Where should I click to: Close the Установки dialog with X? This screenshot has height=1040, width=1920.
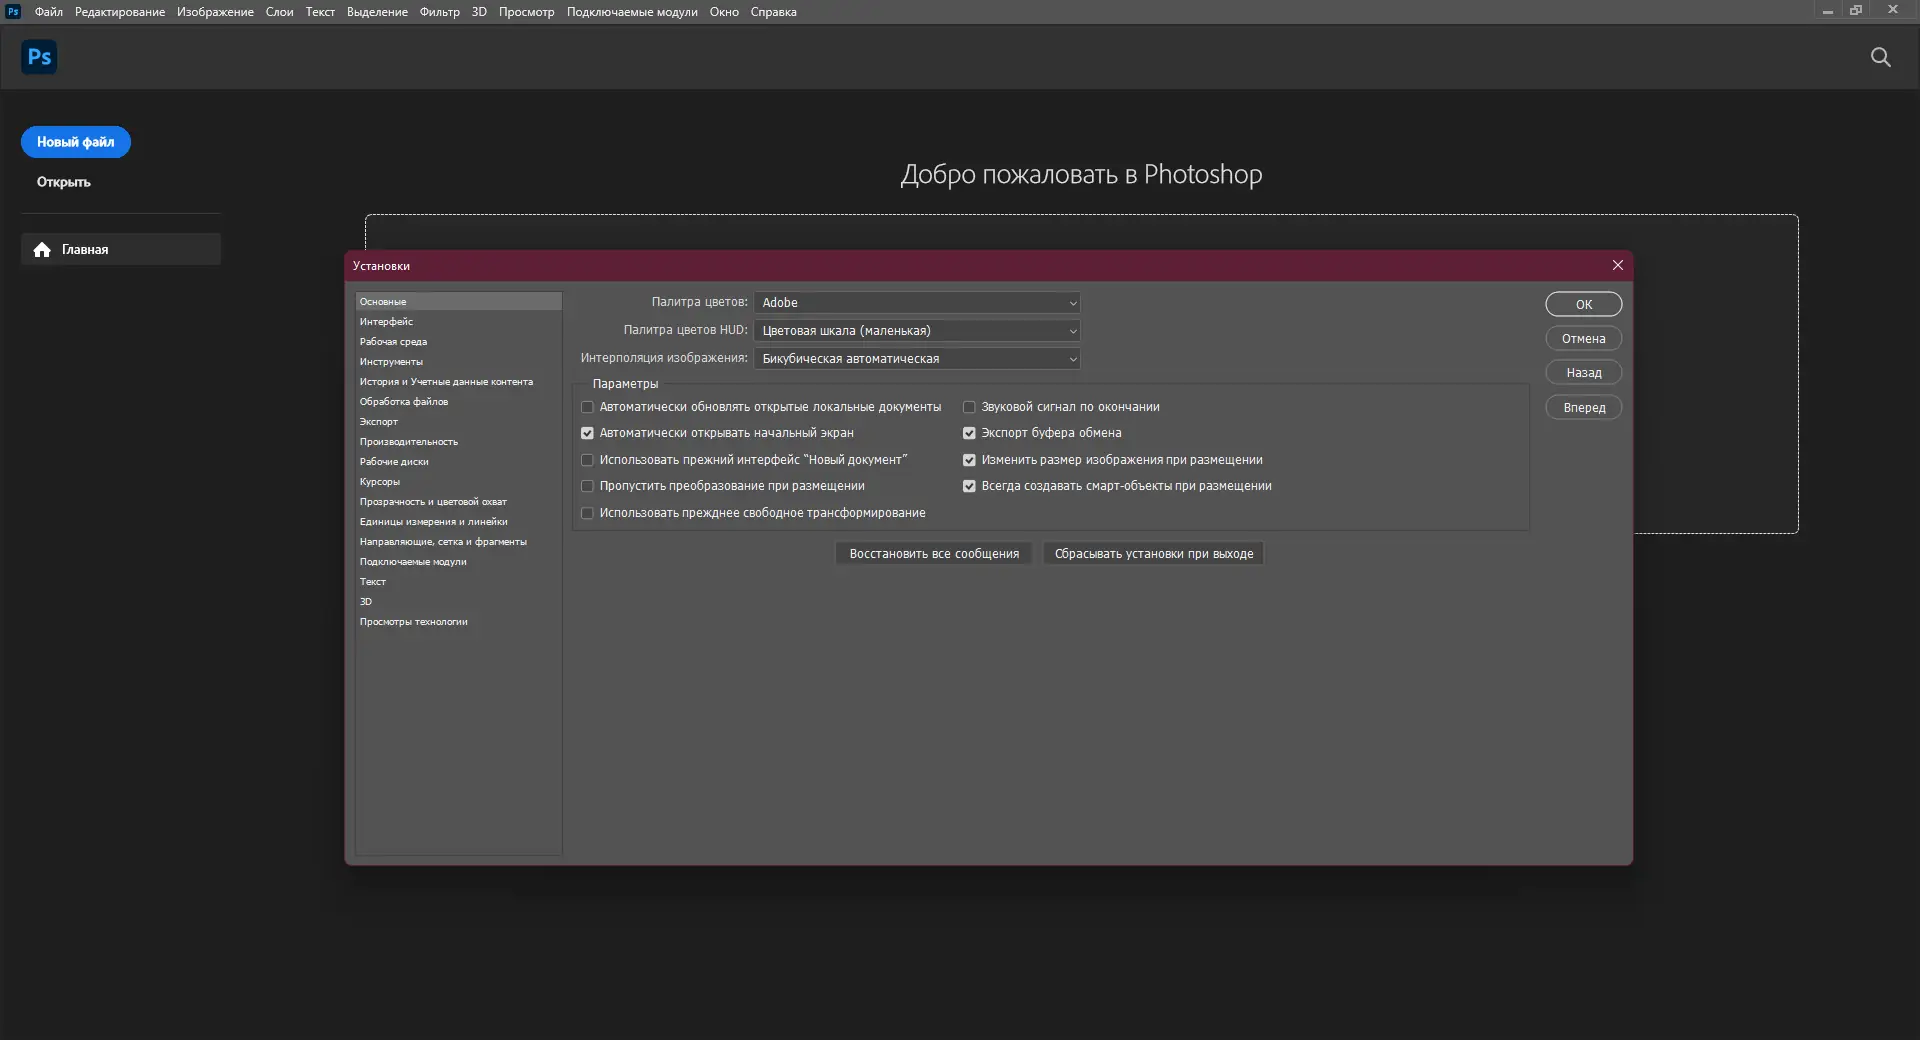coord(1617,265)
